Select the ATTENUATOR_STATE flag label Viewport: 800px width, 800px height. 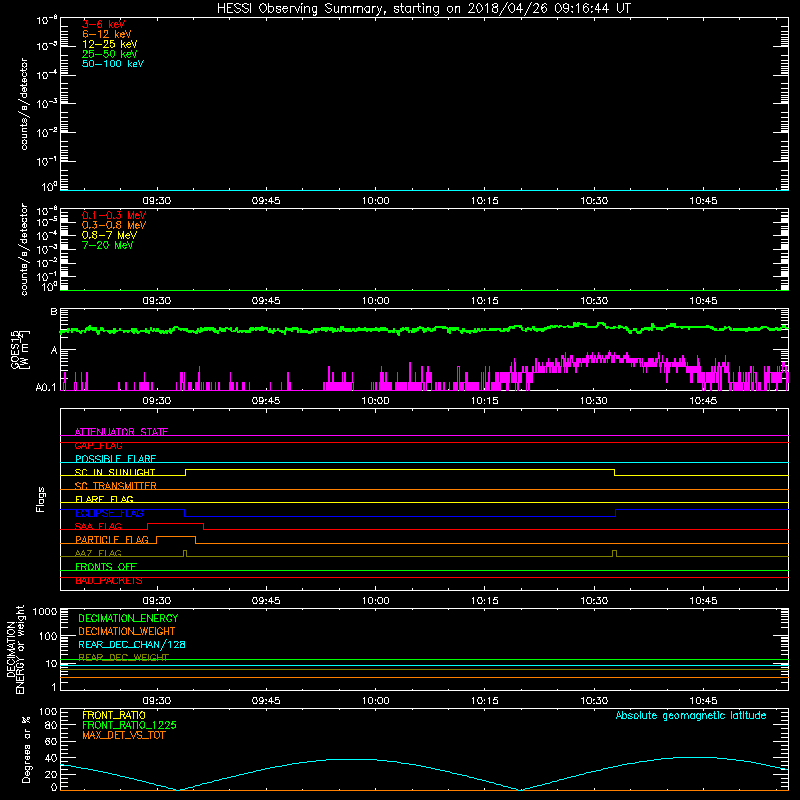click(121, 432)
